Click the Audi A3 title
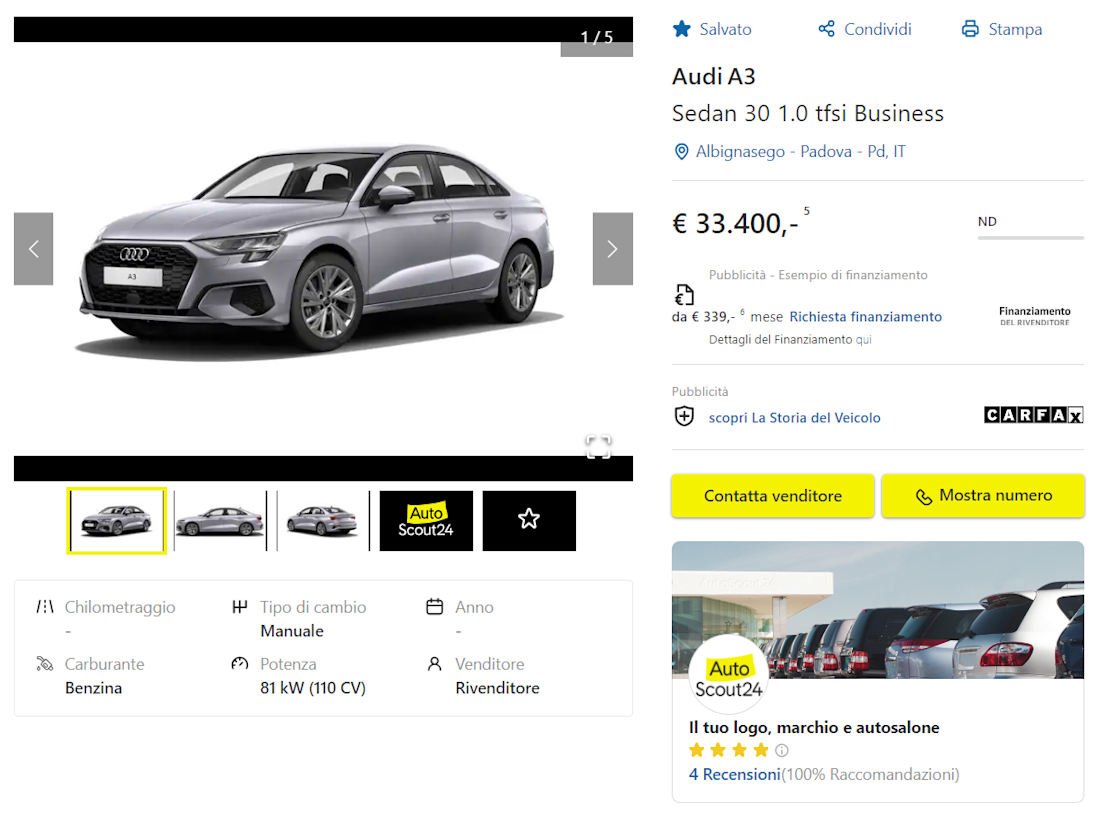This screenshot has height=814, width=1100. pyautogui.click(x=713, y=76)
